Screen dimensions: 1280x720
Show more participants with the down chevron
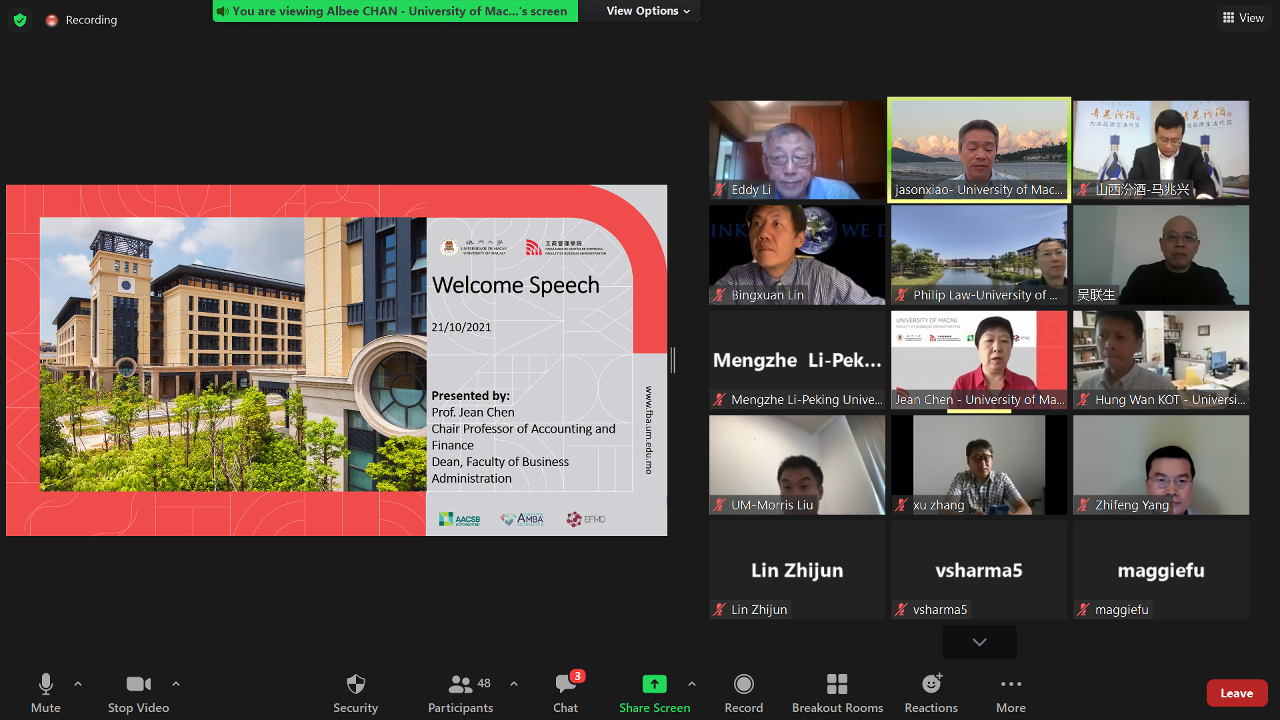coord(979,642)
